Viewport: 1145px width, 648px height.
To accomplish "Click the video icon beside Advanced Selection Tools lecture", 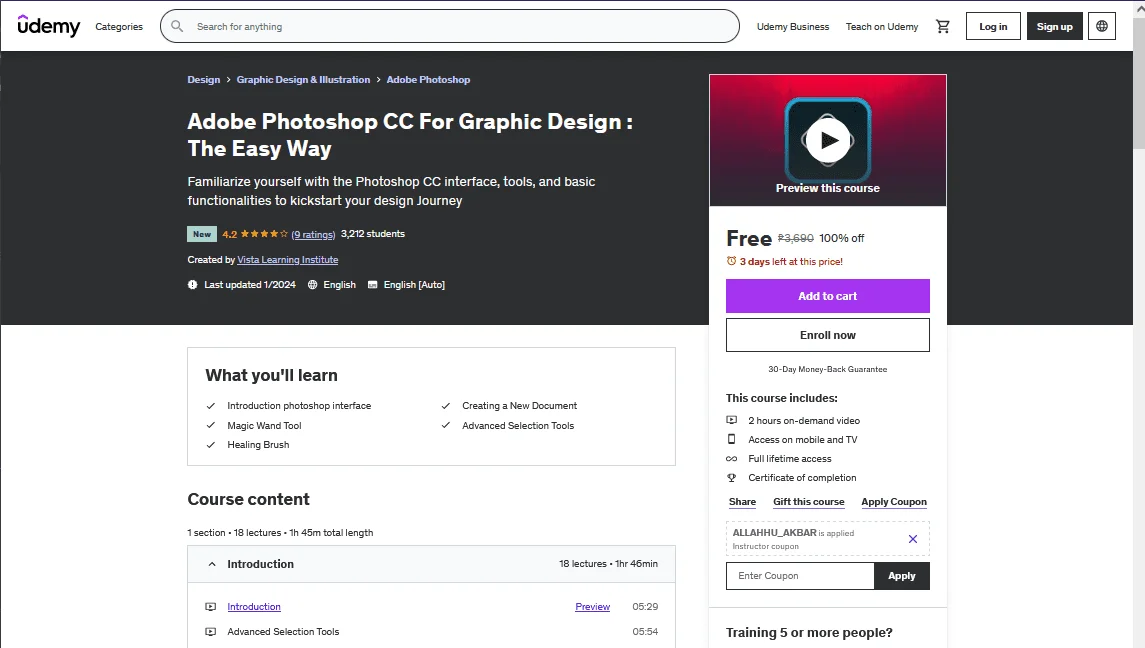I will (x=210, y=632).
